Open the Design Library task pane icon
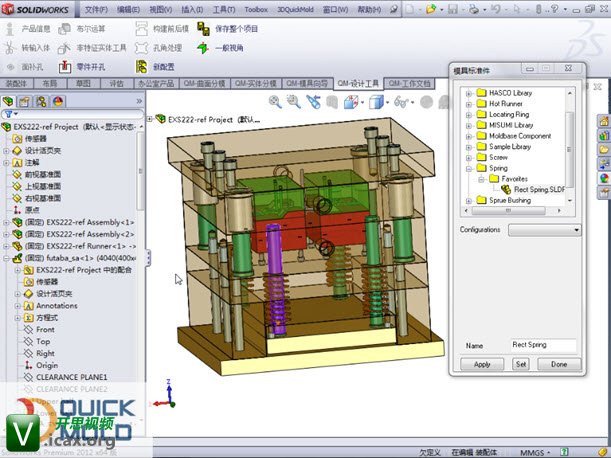This screenshot has height=458, width=611. 604,136
